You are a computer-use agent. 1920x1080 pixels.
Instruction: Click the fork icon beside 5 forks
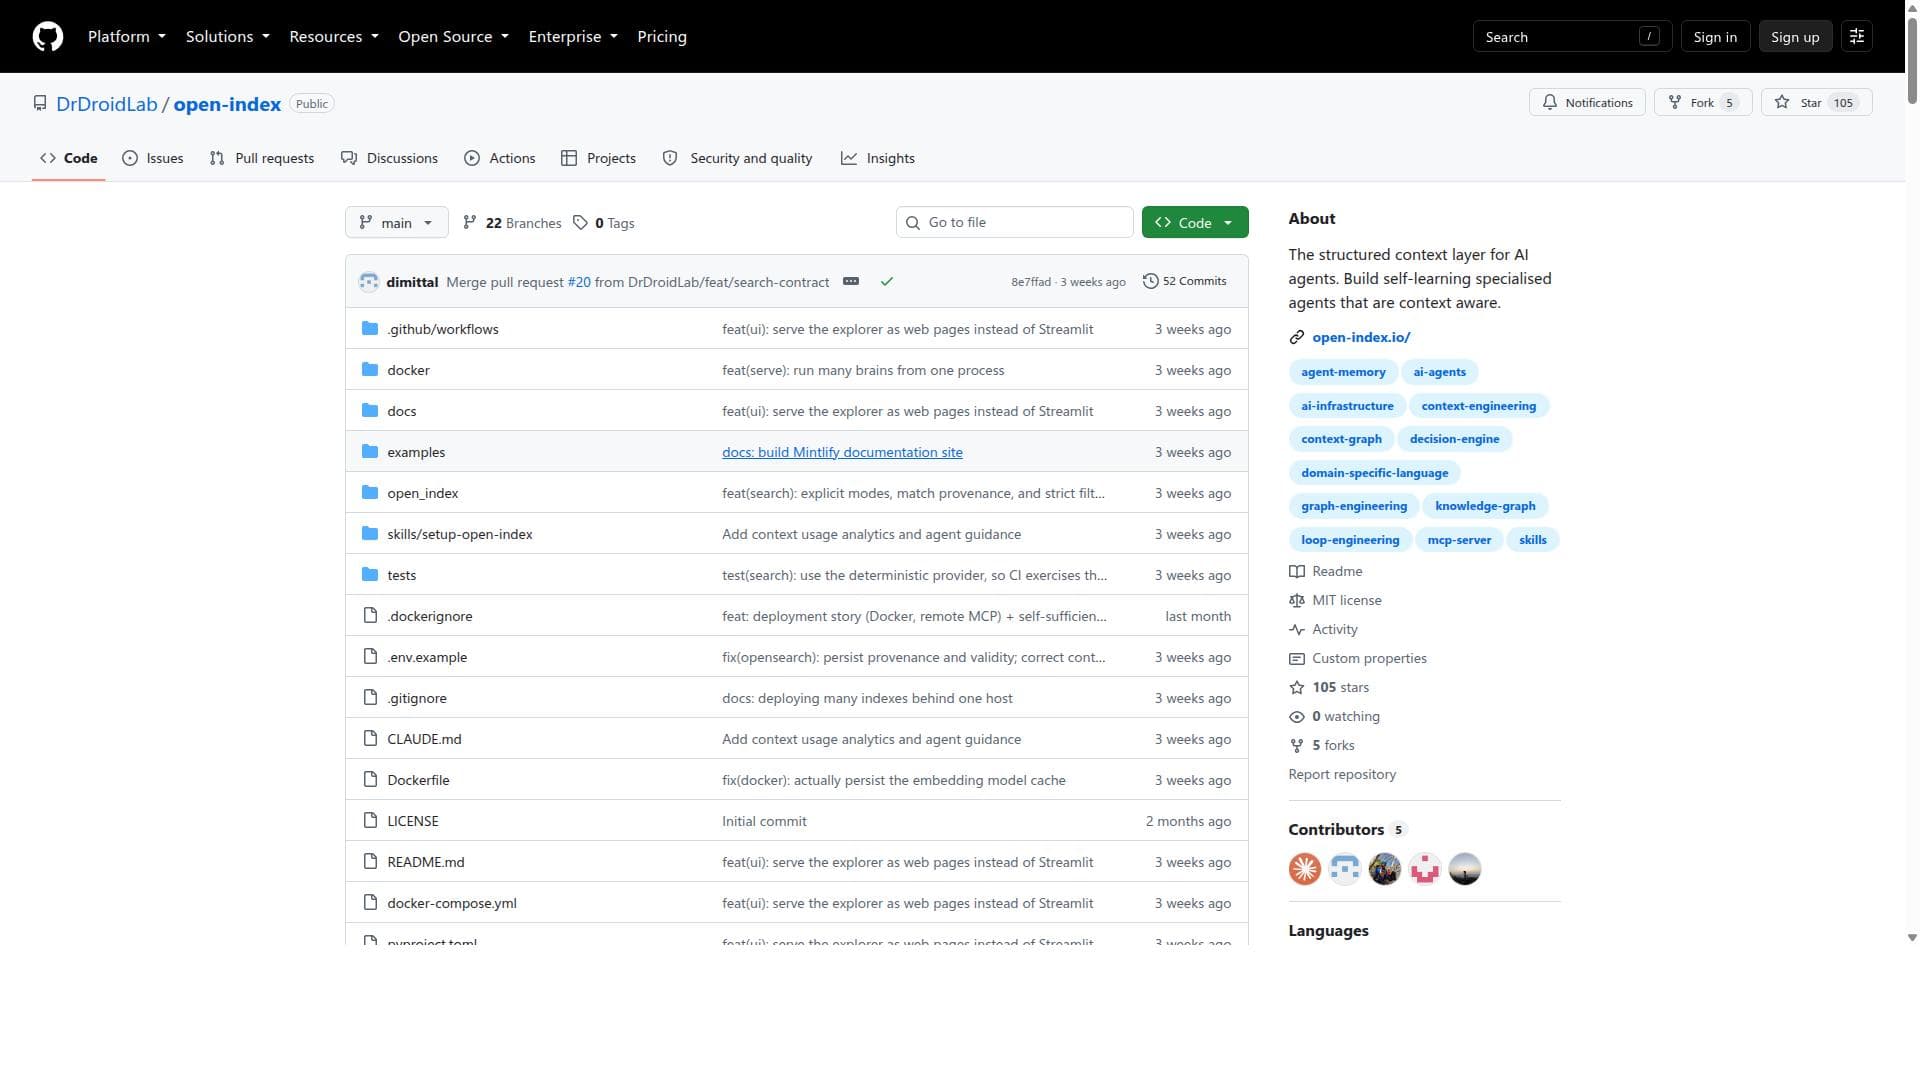(1297, 746)
